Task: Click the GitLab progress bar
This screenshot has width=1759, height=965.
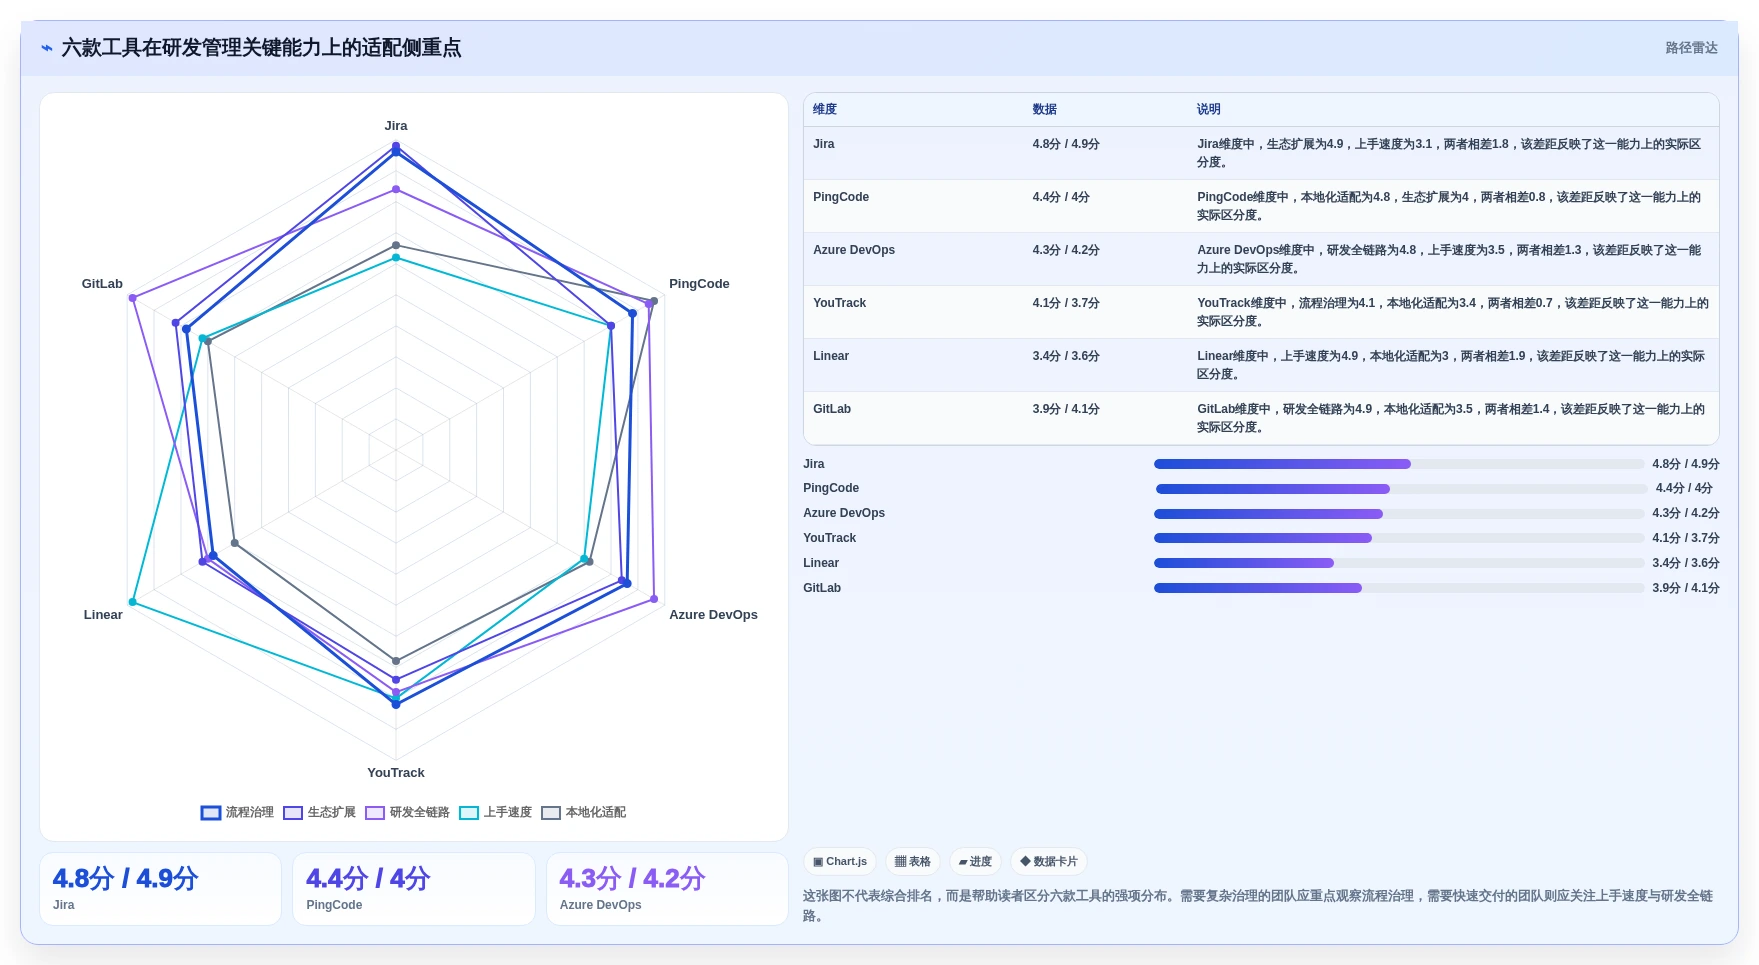Action: 1399,588
